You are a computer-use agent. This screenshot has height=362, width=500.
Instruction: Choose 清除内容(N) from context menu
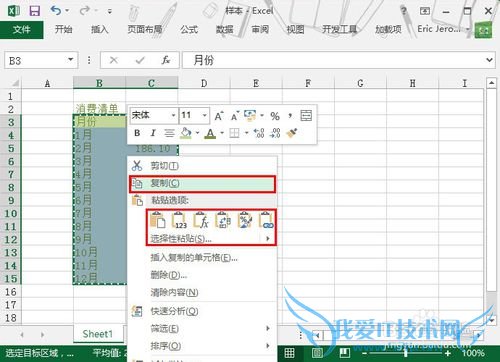click(x=203, y=293)
